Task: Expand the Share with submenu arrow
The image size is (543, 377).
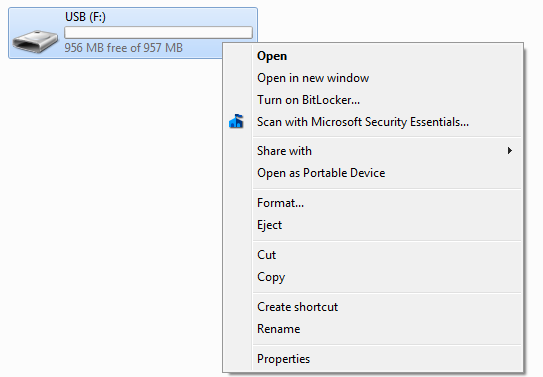Action: (x=509, y=151)
